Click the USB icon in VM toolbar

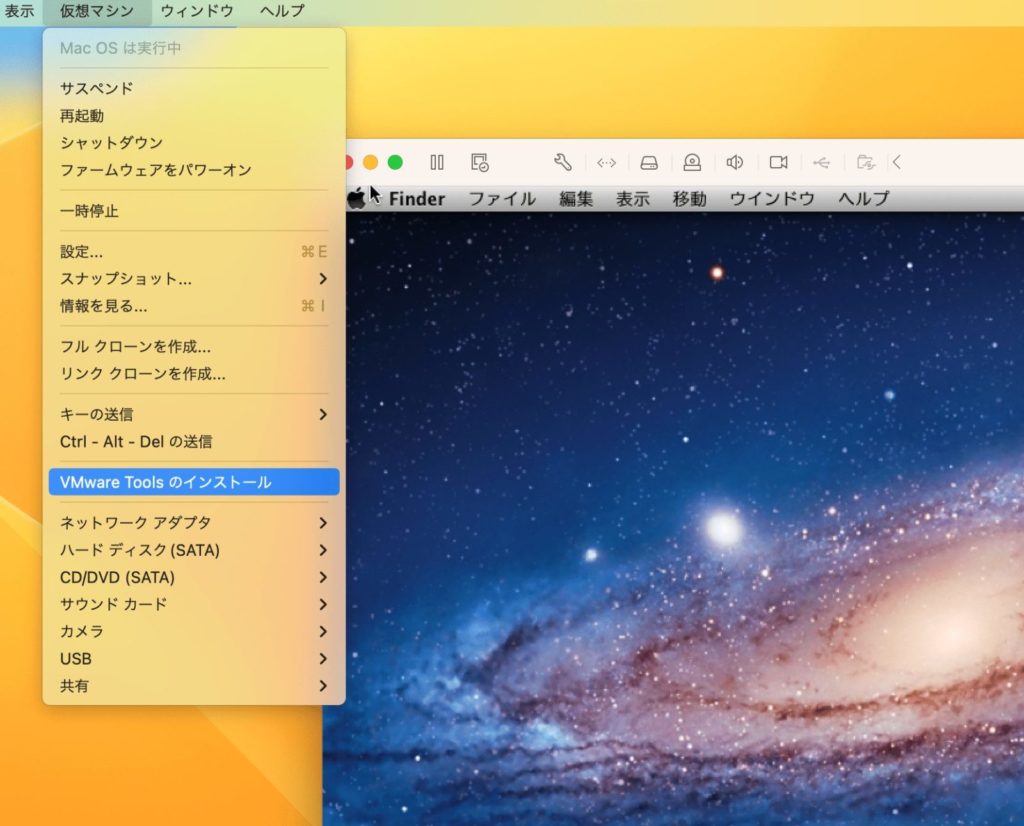pos(821,163)
